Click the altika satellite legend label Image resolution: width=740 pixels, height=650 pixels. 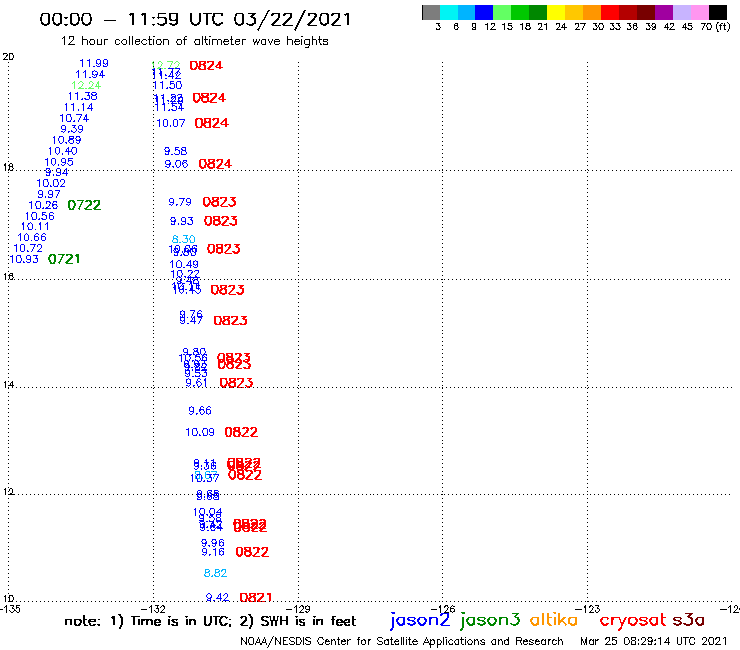pyautogui.click(x=553, y=620)
